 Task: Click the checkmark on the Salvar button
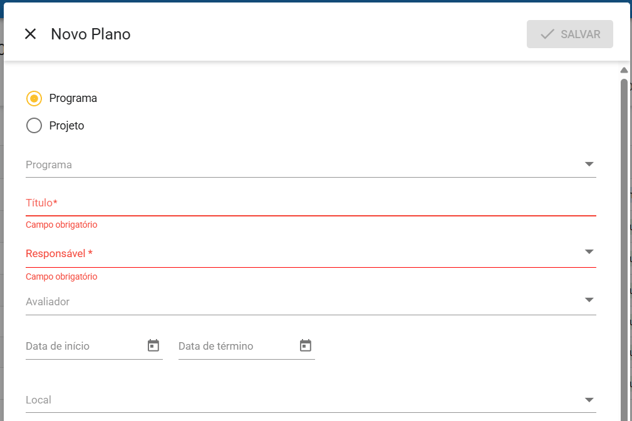click(547, 34)
